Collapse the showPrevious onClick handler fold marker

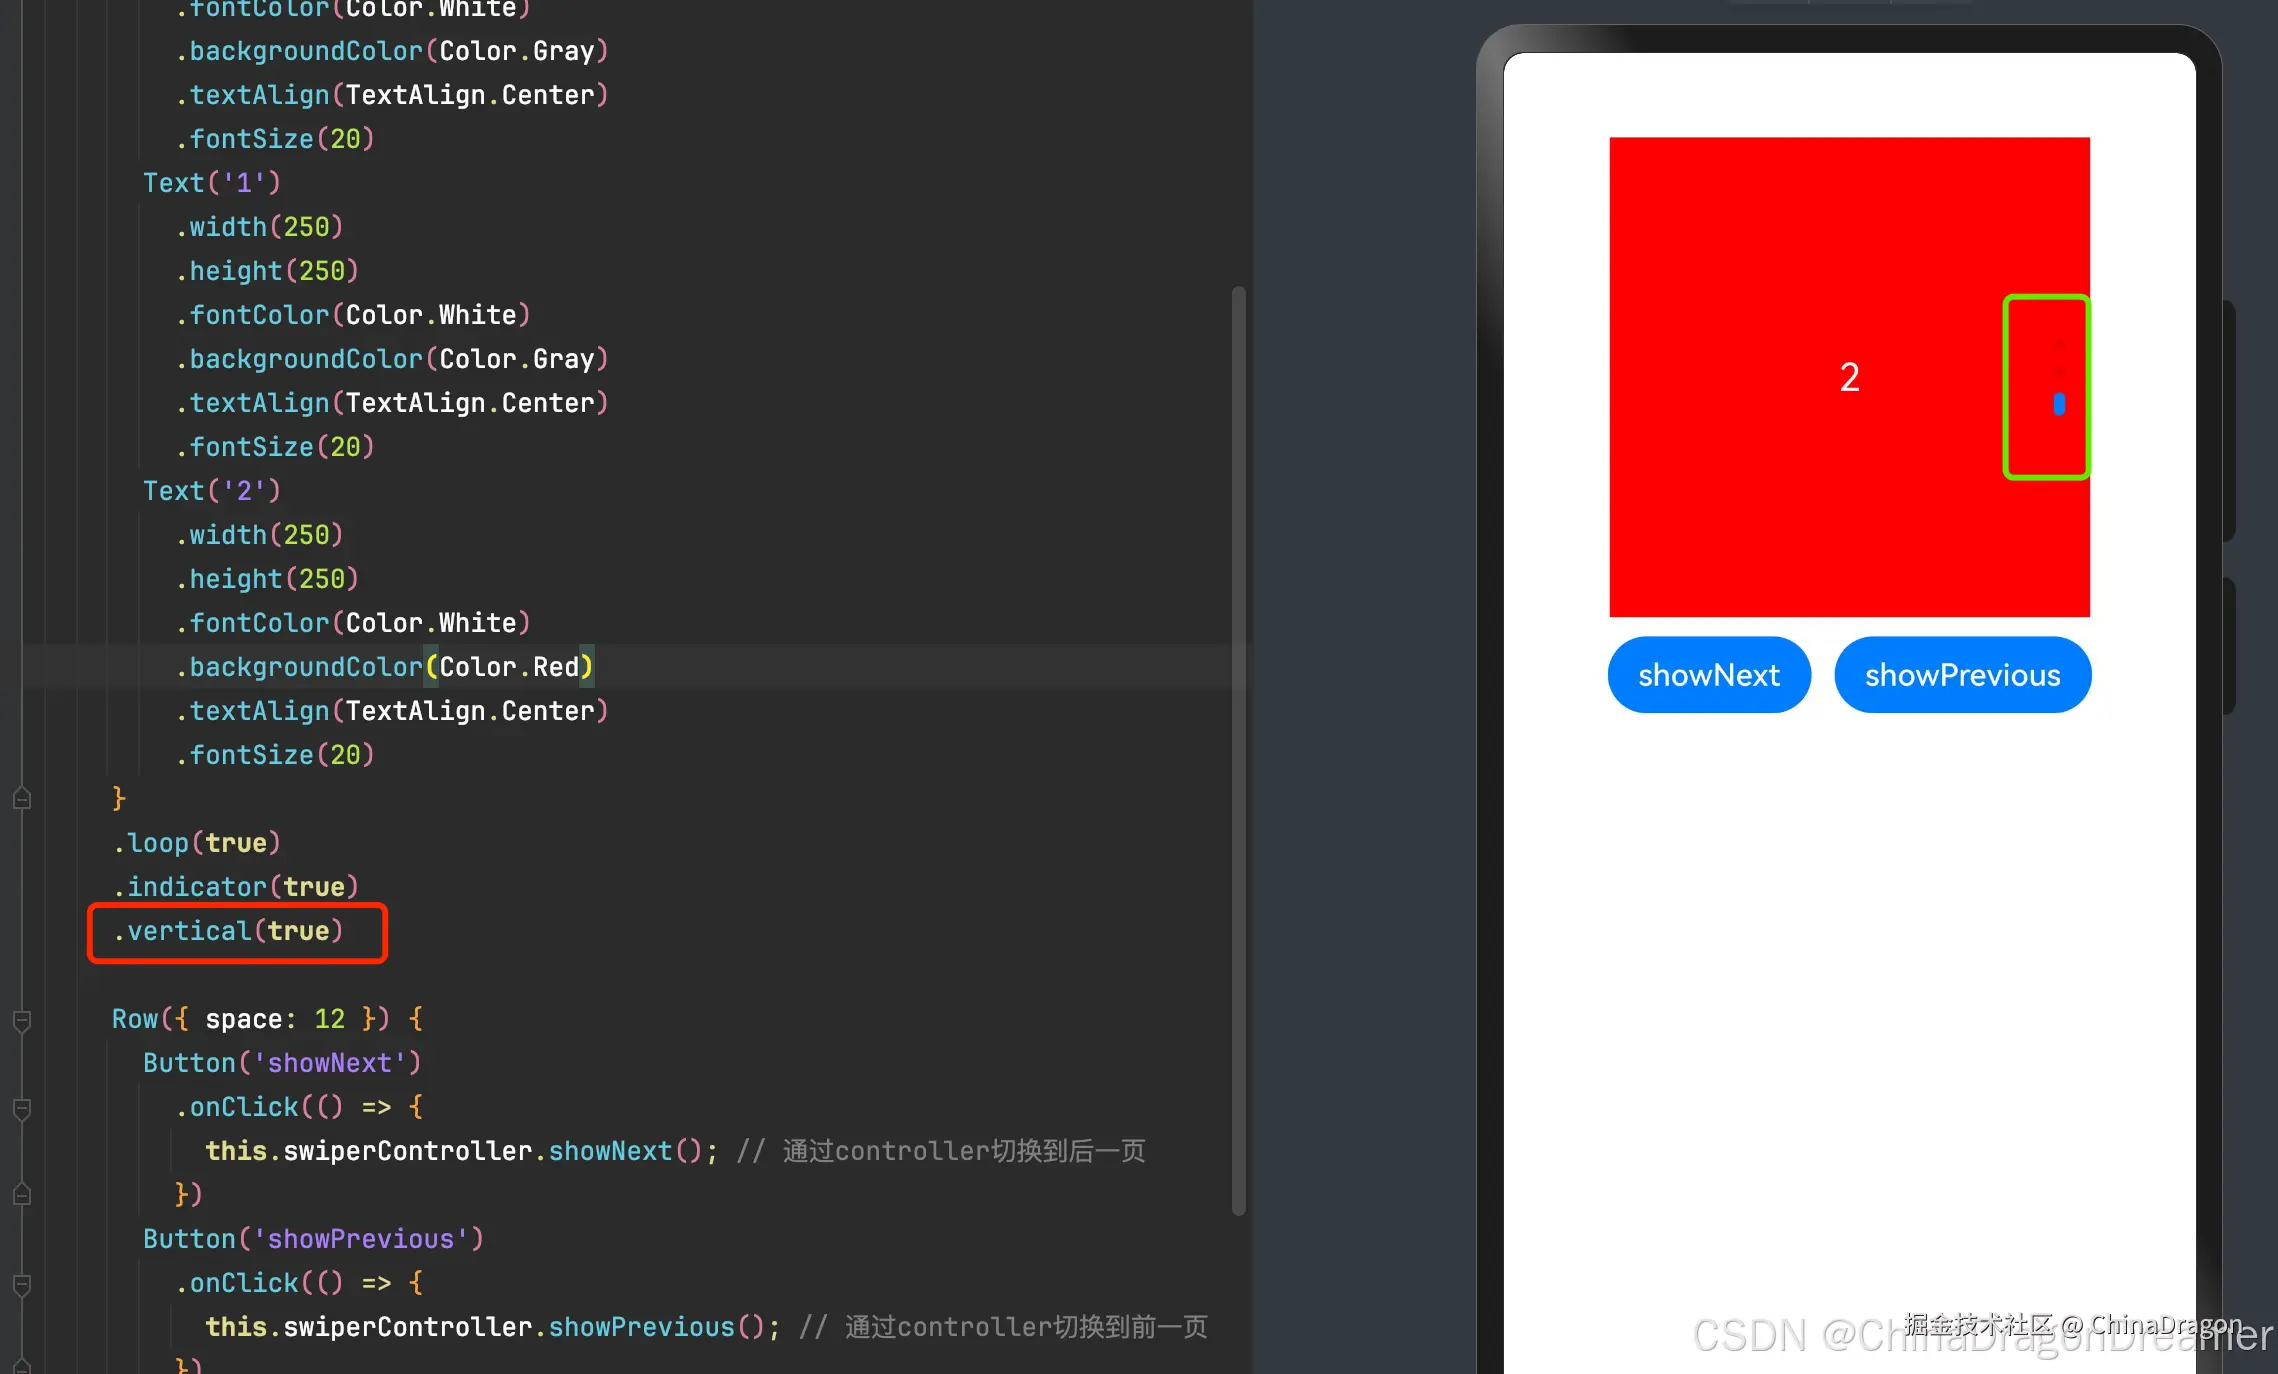click(22, 1284)
